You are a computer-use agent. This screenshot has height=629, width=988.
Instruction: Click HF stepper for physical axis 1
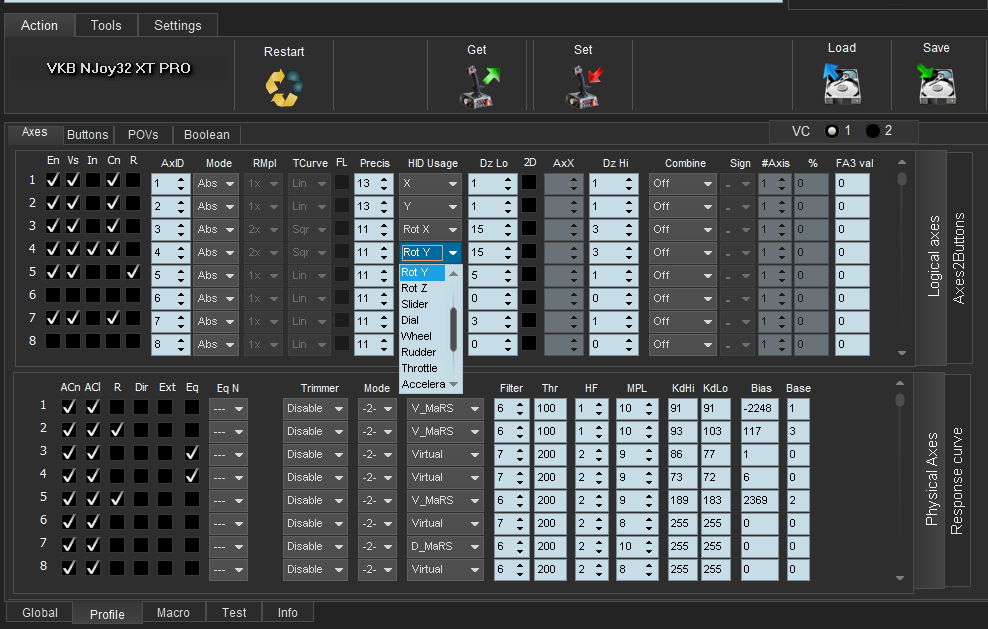pos(599,408)
